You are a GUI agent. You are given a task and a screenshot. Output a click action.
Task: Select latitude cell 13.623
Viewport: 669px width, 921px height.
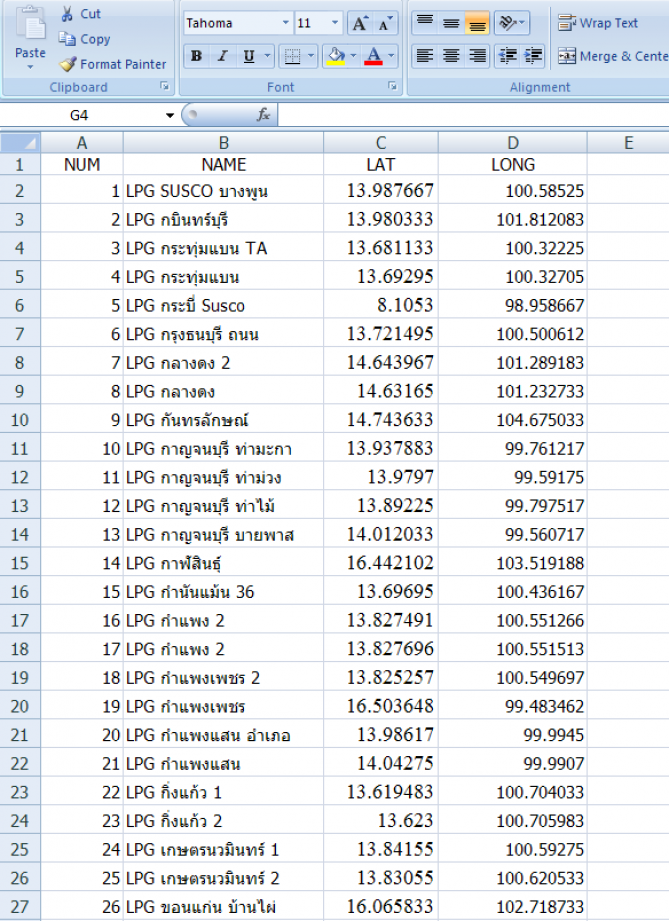[381, 821]
